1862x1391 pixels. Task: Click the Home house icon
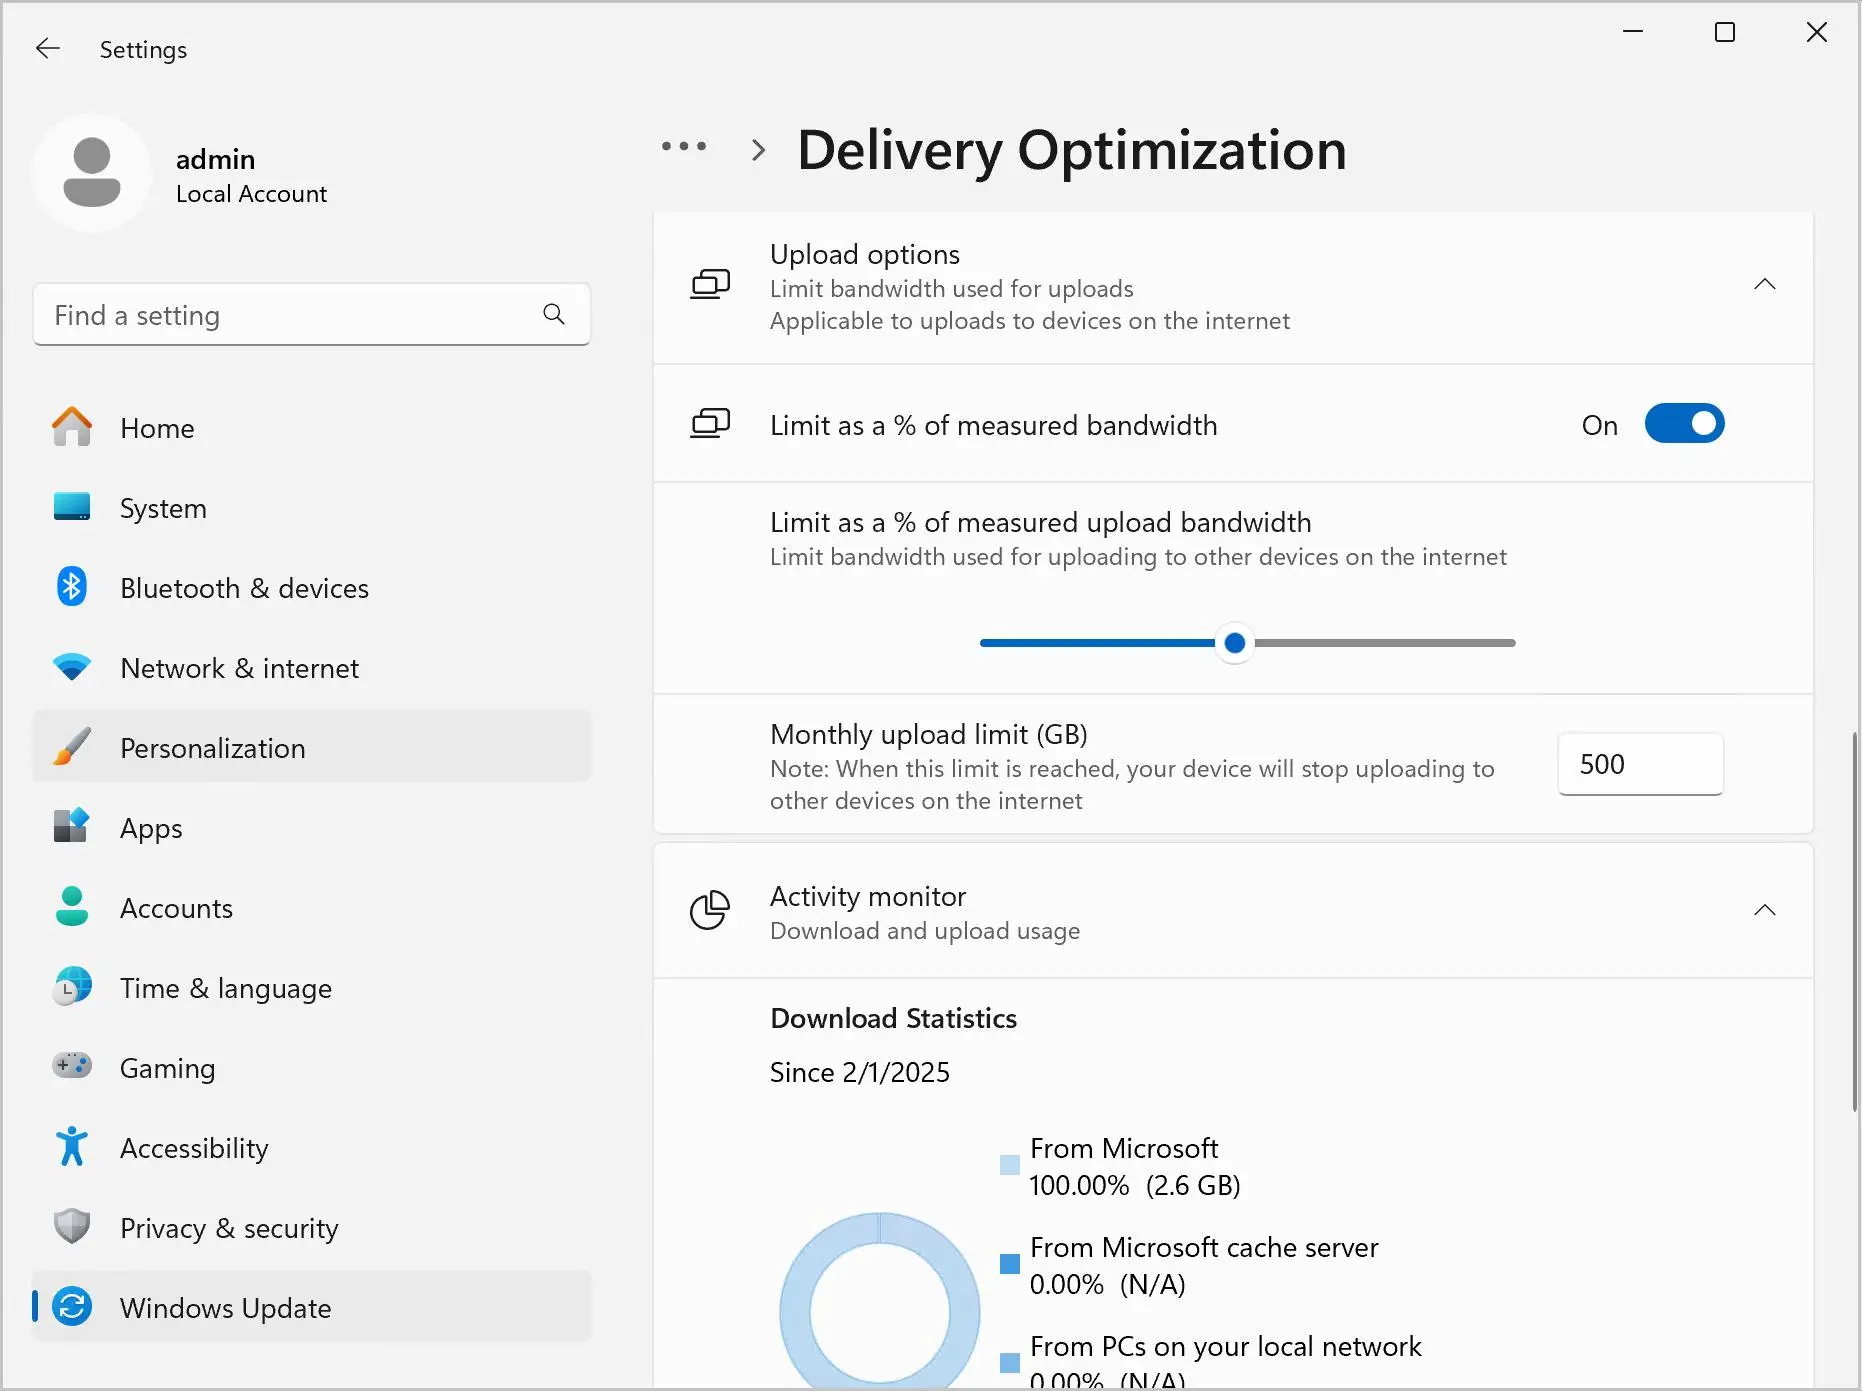[72, 427]
